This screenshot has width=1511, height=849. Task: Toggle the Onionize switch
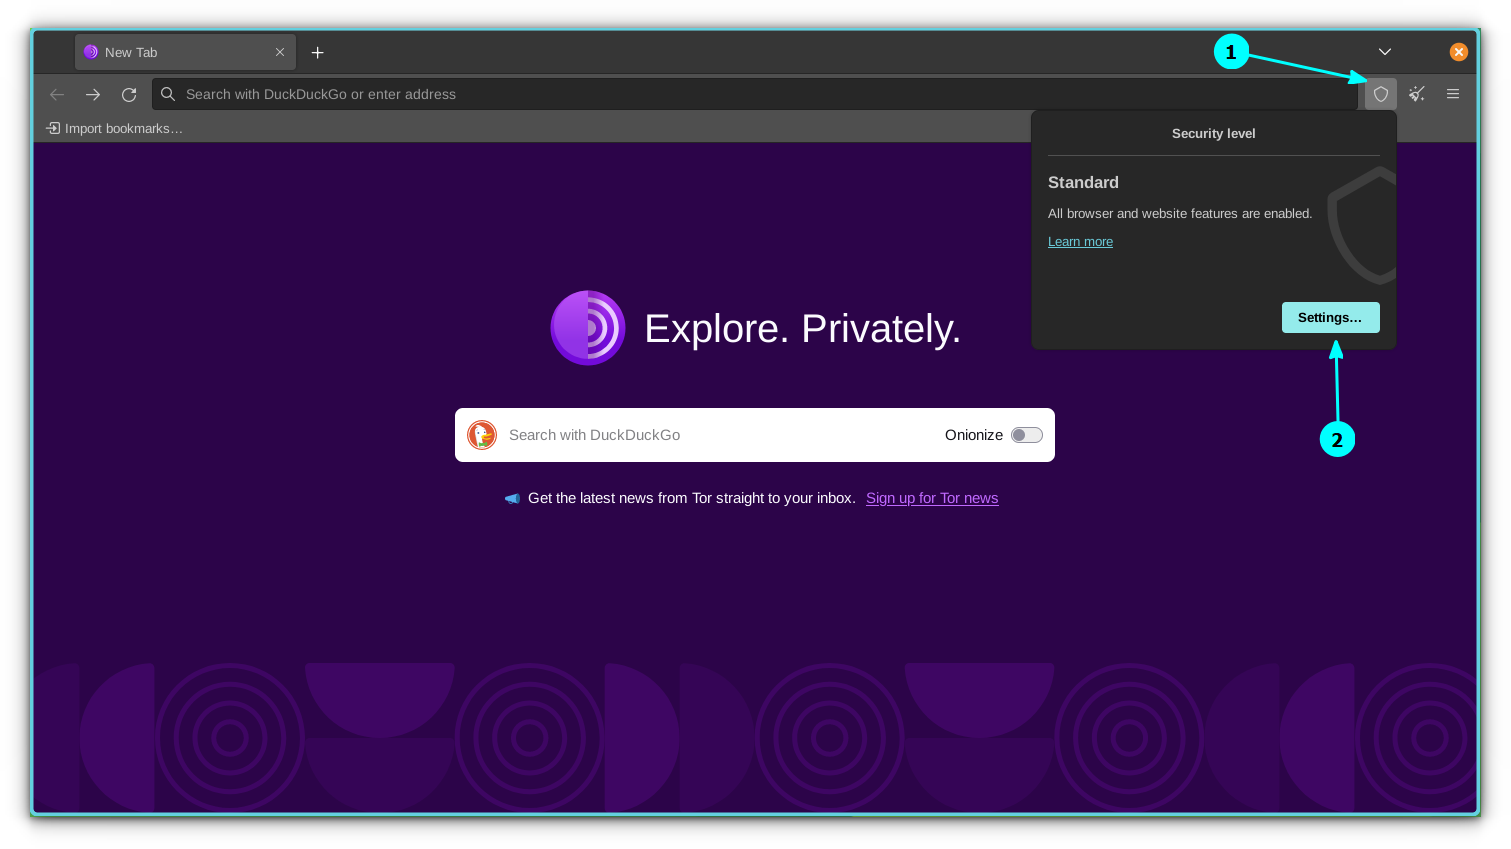(1027, 435)
